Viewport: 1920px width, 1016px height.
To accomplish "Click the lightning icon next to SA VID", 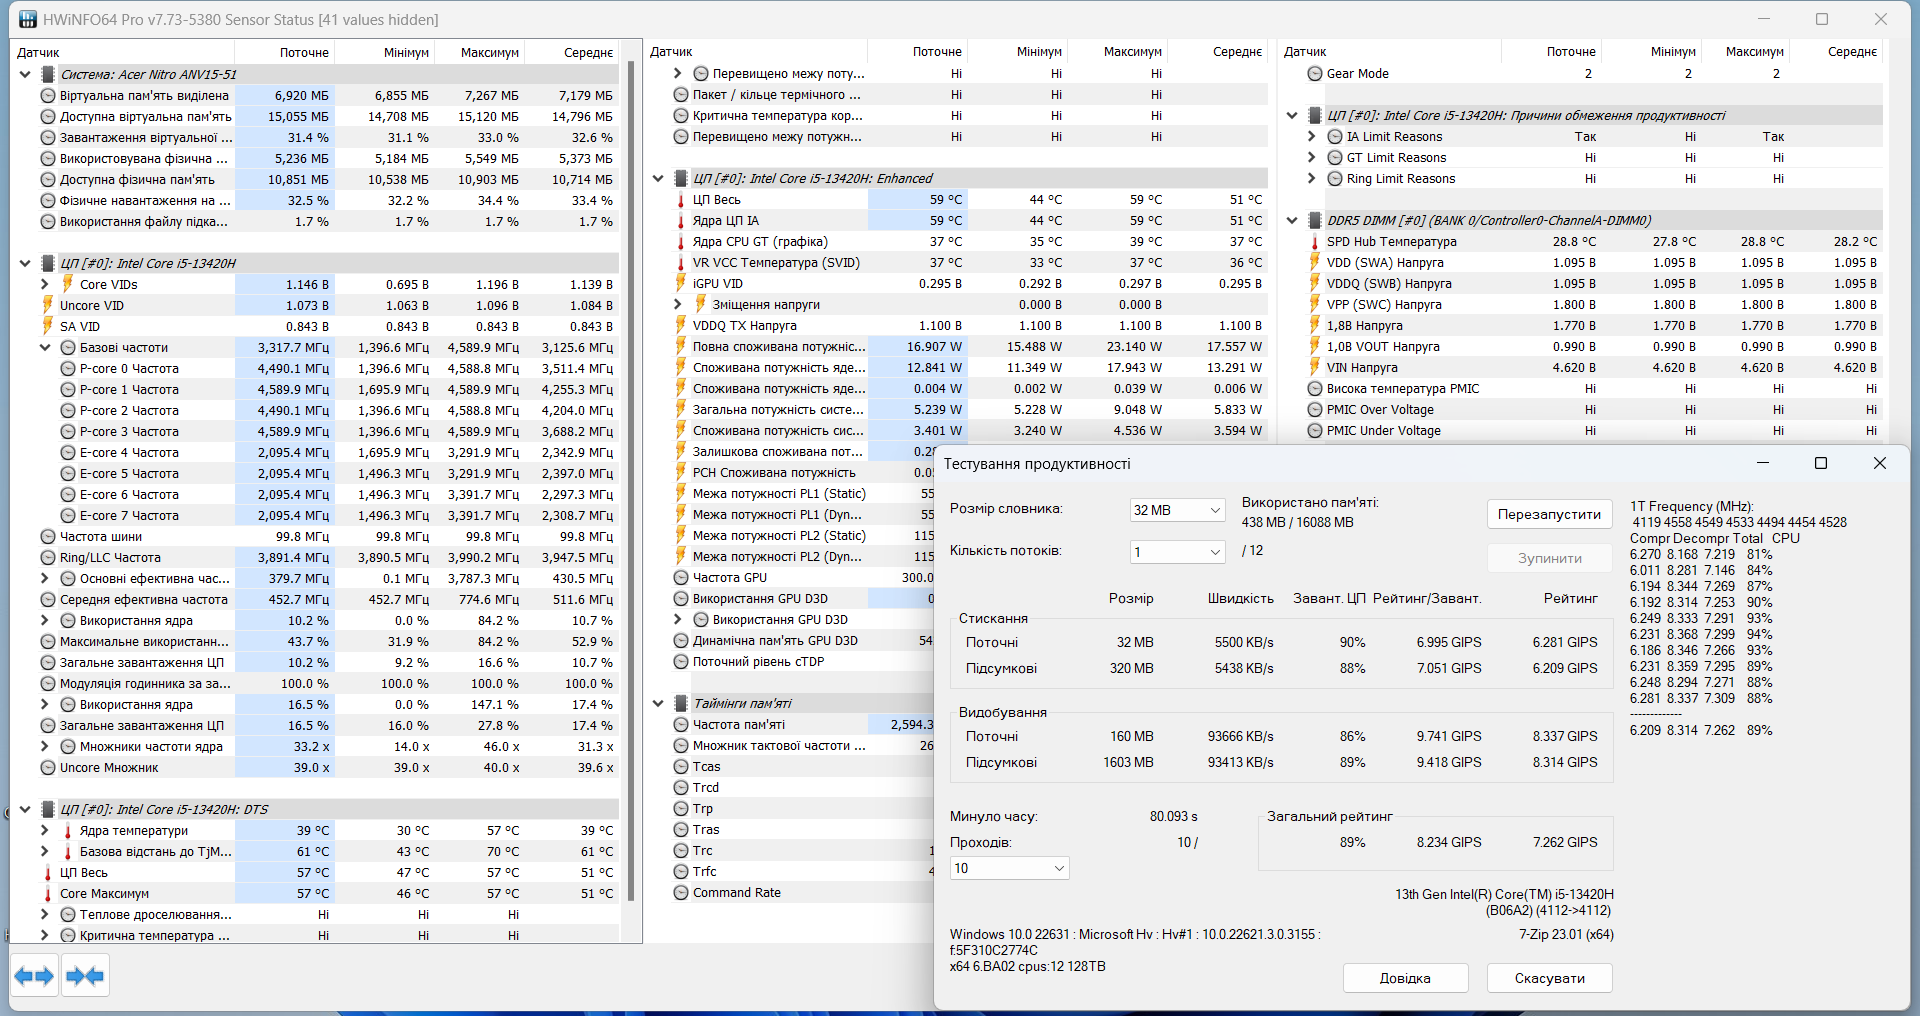I will (48, 326).
